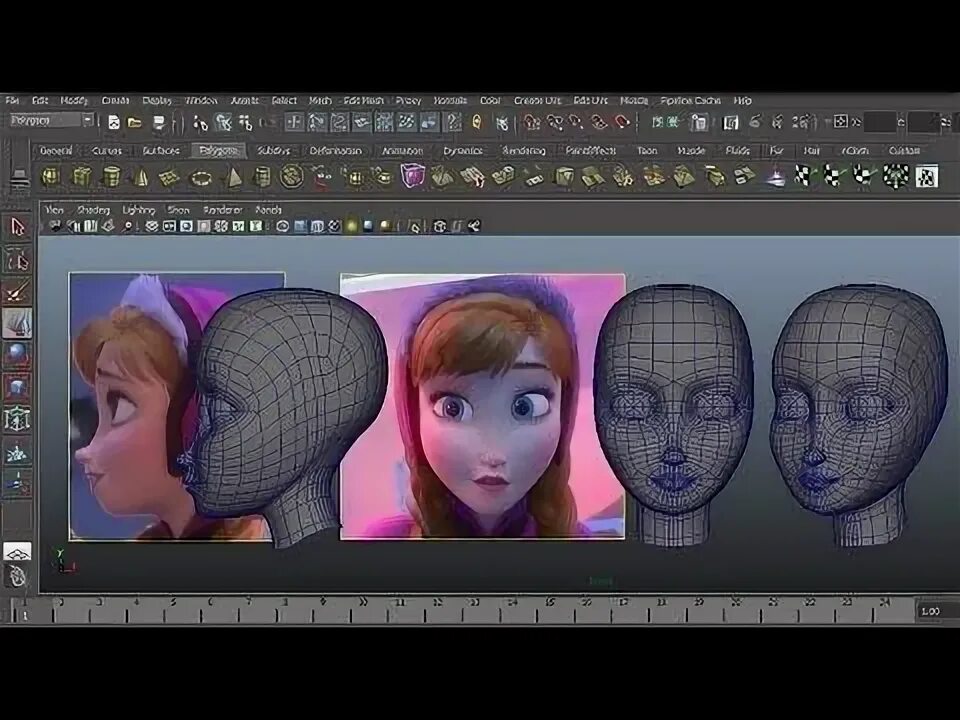960x720 pixels.
Task: Create a polygon pyramid from shelf
Action: (233, 177)
